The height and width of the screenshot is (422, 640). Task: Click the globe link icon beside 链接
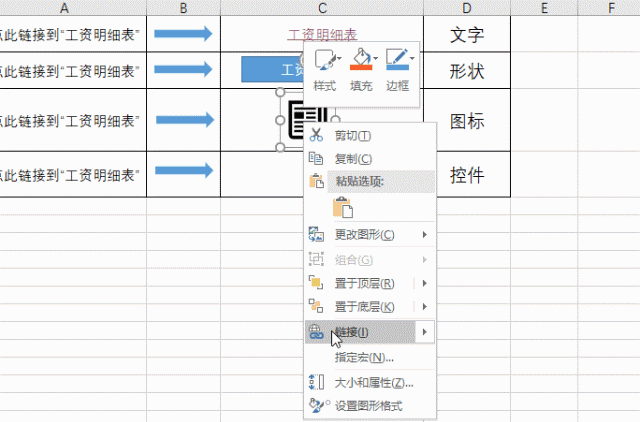click(316, 332)
